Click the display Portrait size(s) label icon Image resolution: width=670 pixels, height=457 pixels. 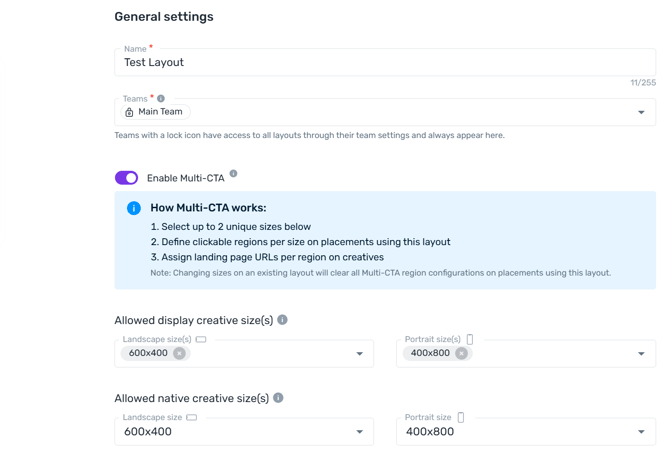click(x=470, y=340)
